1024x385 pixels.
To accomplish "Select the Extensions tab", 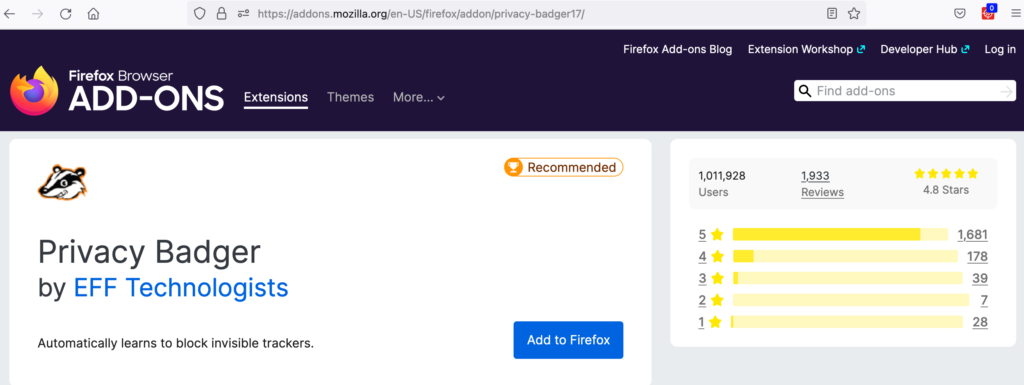I will [x=276, y=97].
